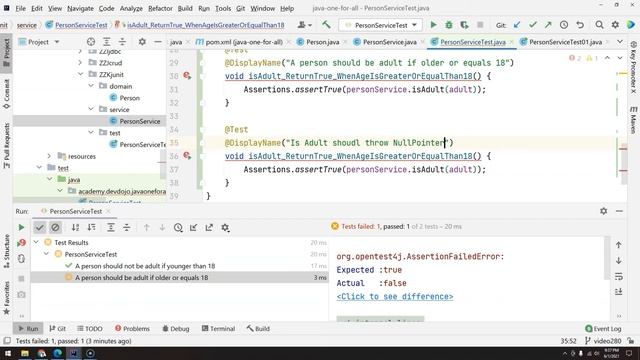Show hidden editor tabs dropdown arrow
Screen dimensions: 640x360
point(620,42)
